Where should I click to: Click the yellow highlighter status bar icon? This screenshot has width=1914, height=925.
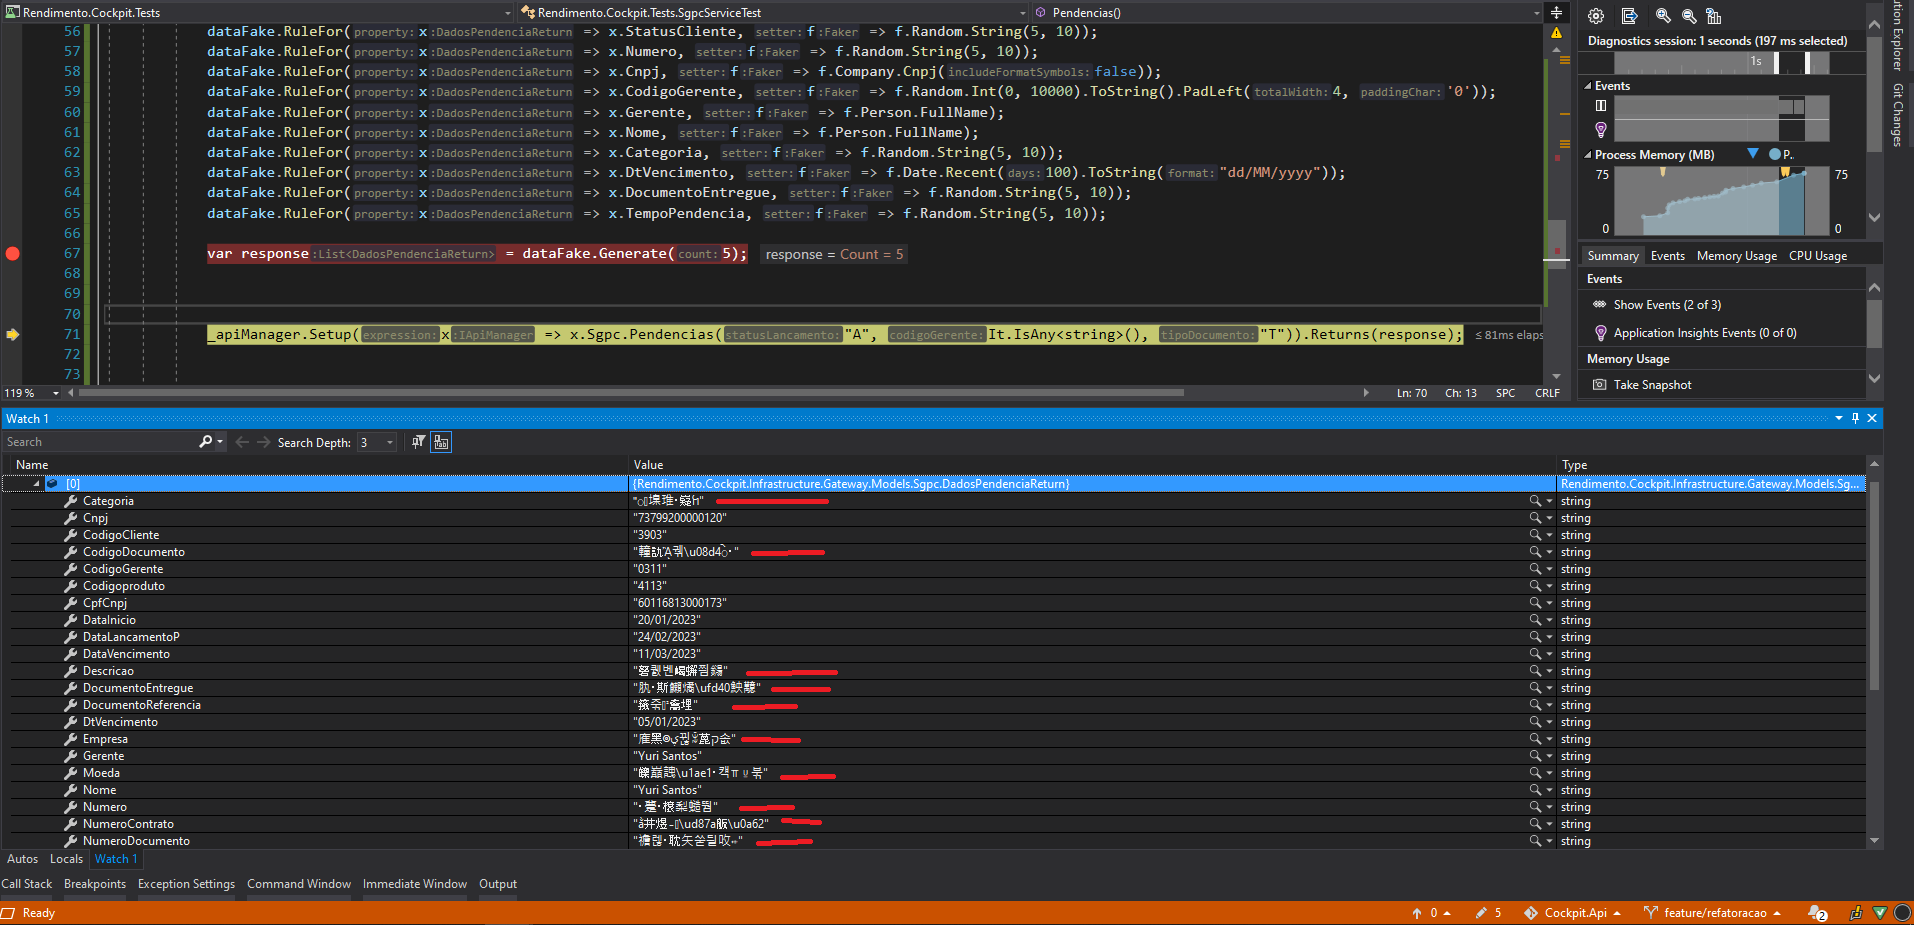coord(1856,913)
